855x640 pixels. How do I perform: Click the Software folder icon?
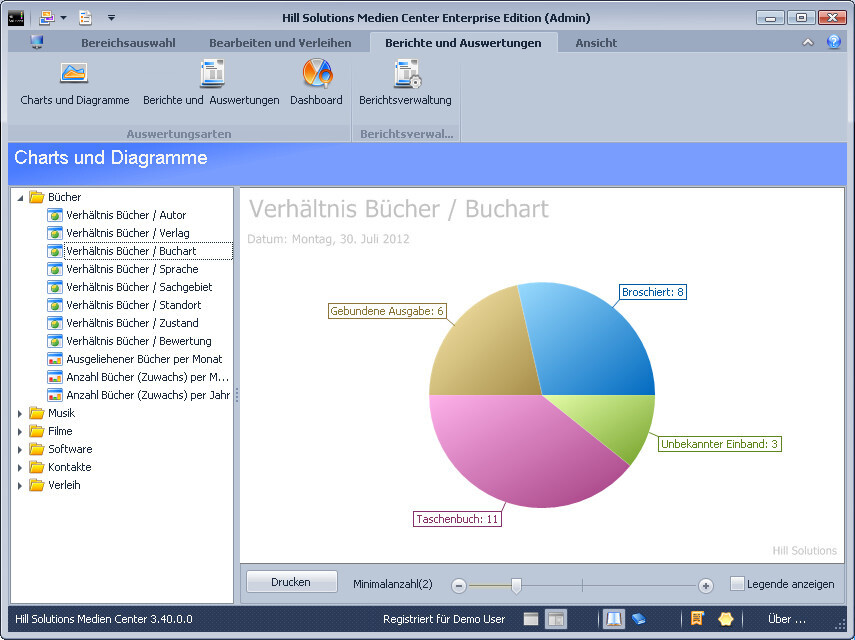[x=37, y=449]
